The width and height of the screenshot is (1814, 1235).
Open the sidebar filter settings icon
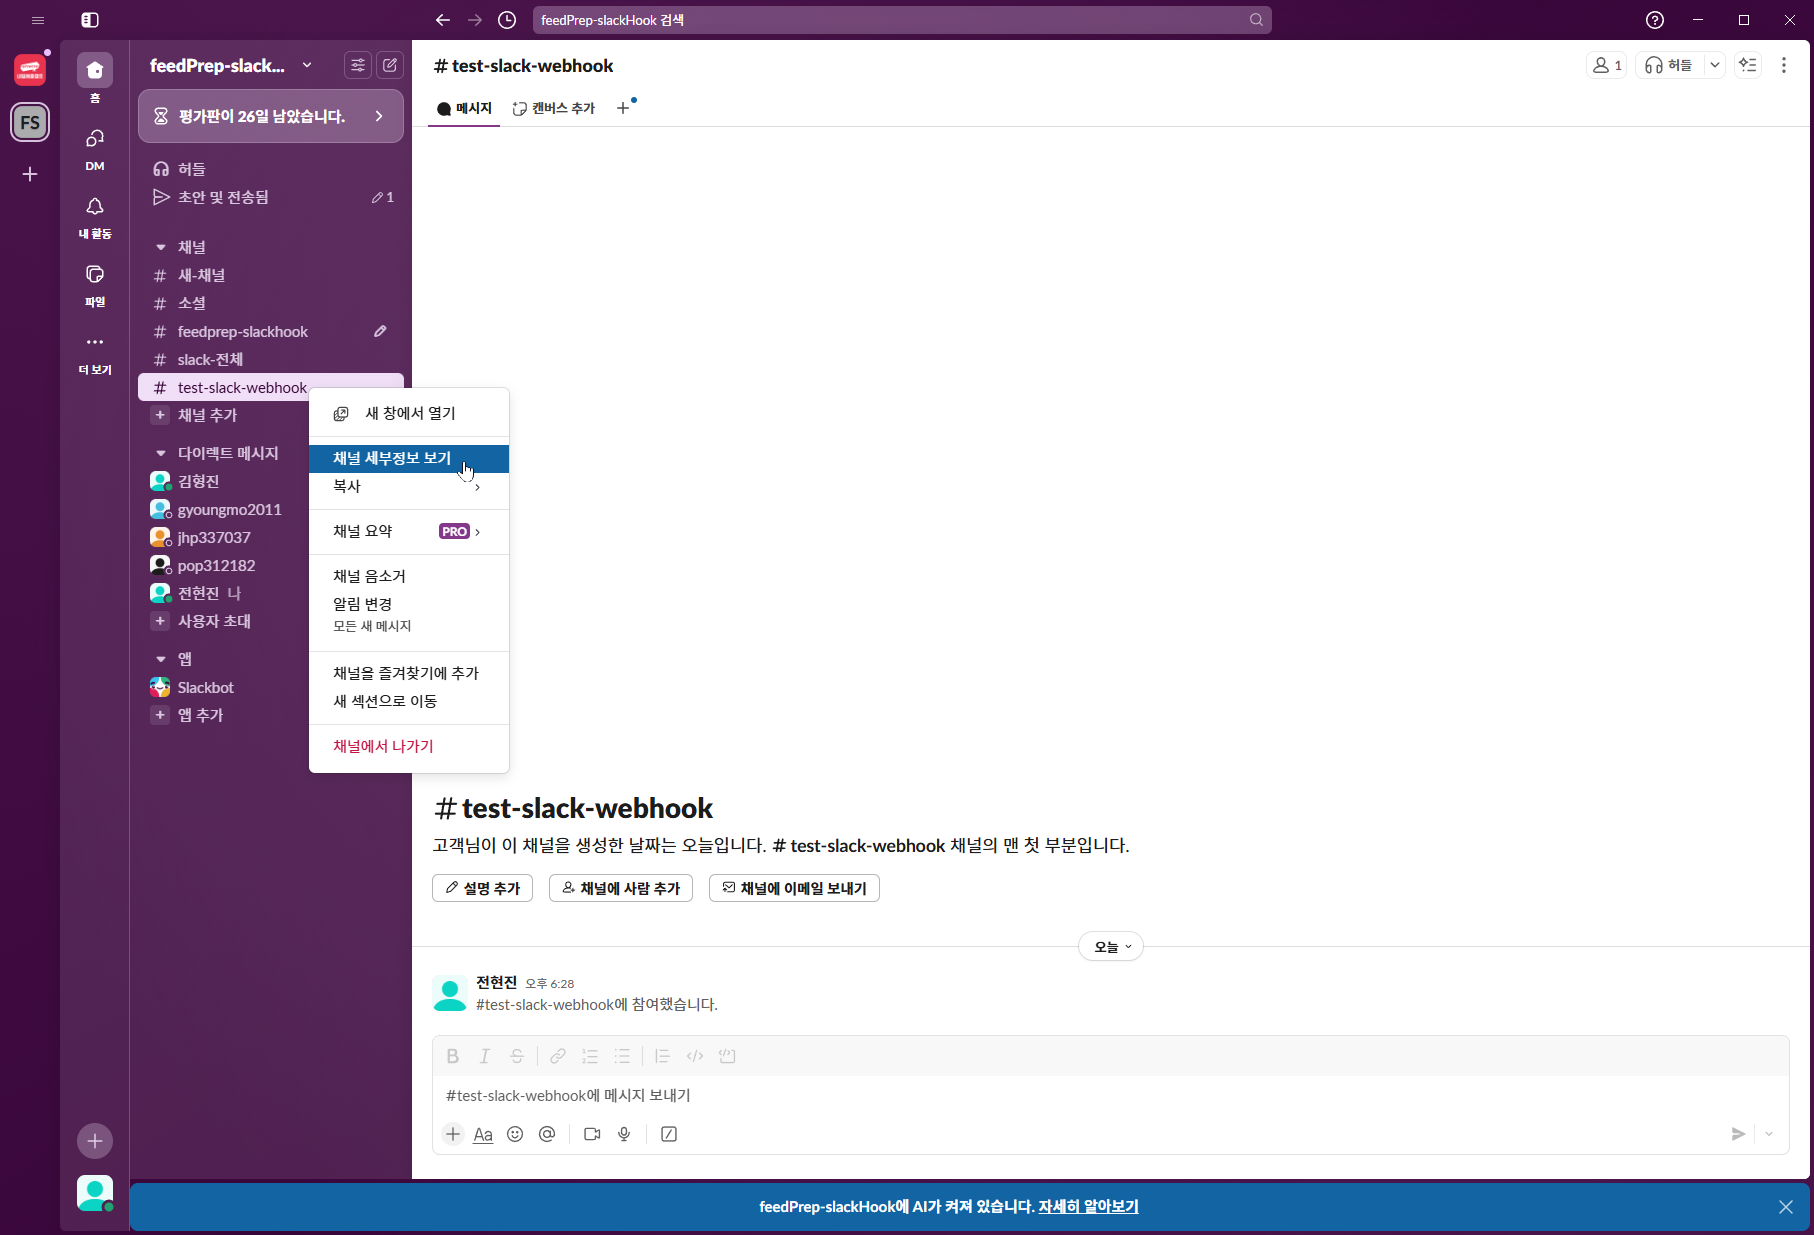[357, 65]
